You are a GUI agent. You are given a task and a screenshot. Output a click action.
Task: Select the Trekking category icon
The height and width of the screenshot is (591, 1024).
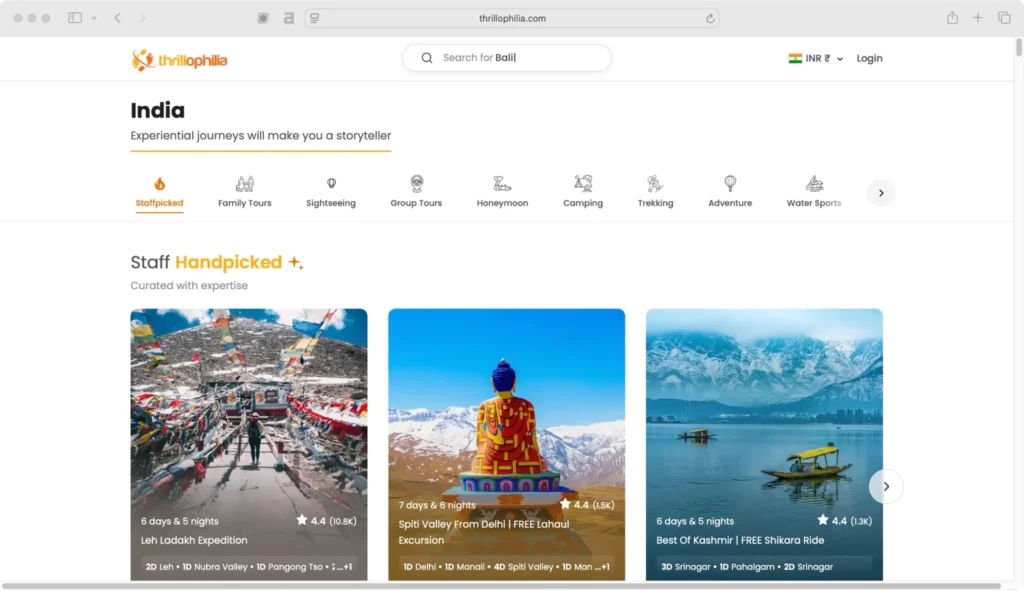tap(655, 185)
